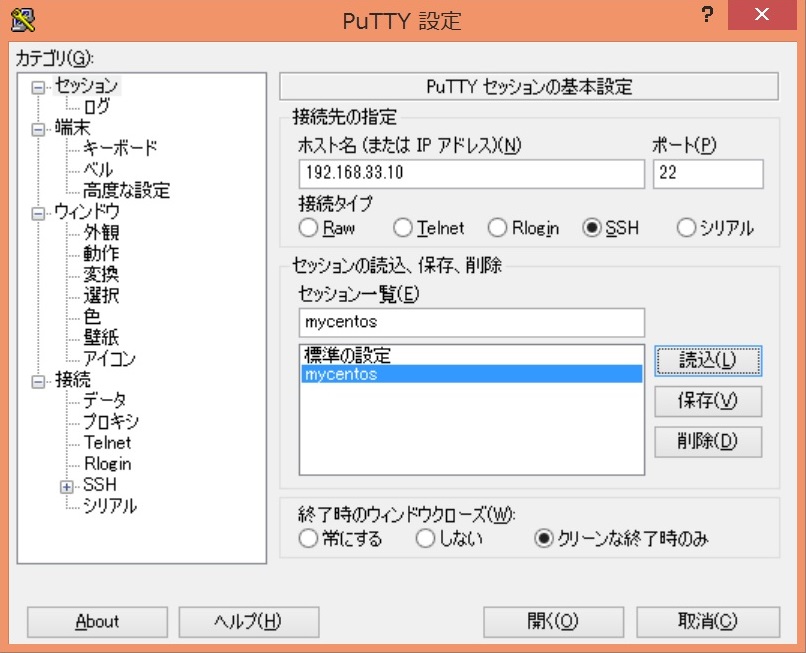Open the 選択 settings
The image size is (806, 653).
click(101, 296)
